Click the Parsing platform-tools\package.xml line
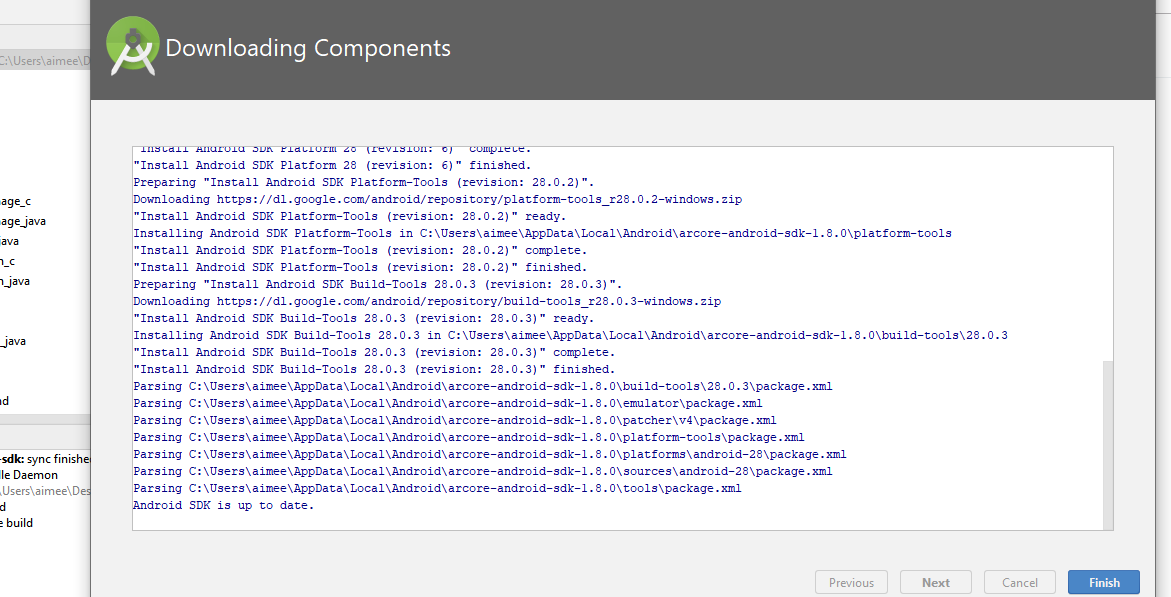This screenshot has width=1171, height=597. [x=469, y=438]
